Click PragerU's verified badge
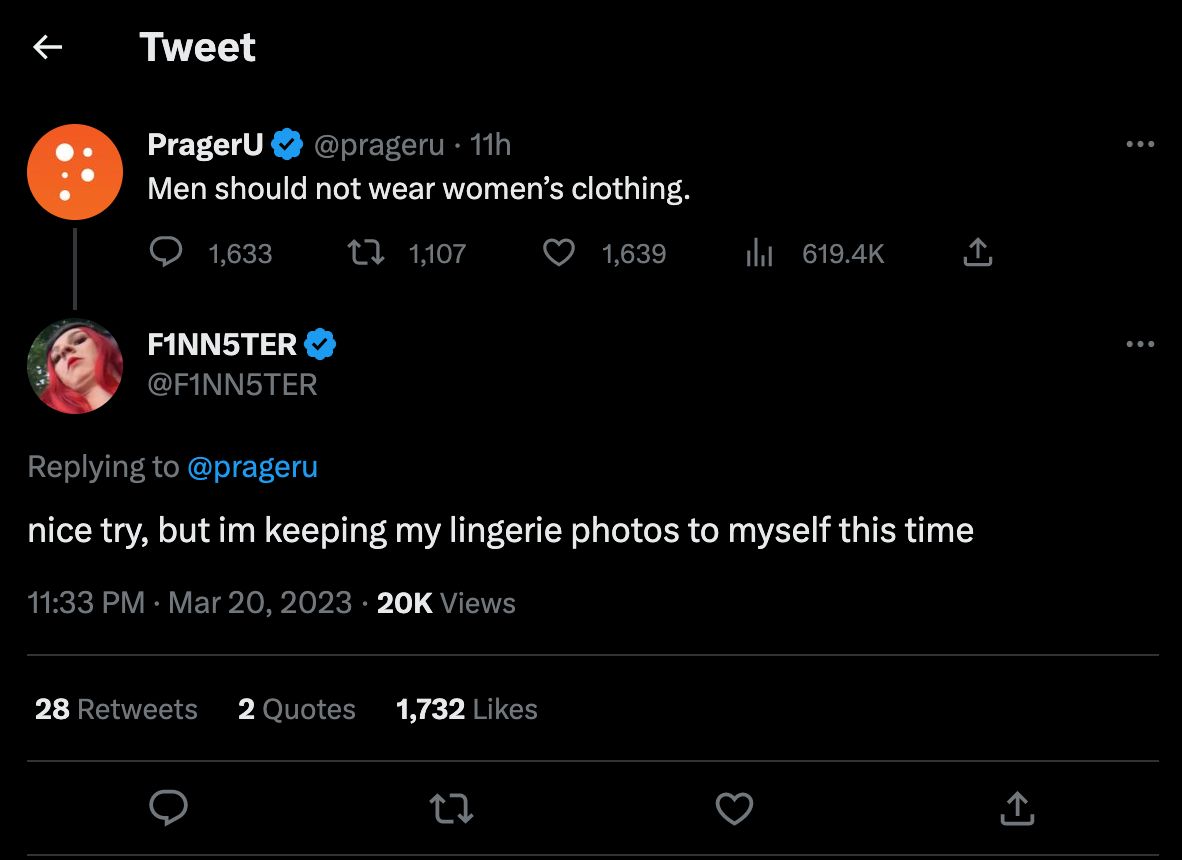1182x860 pixels. coord(287,143)
